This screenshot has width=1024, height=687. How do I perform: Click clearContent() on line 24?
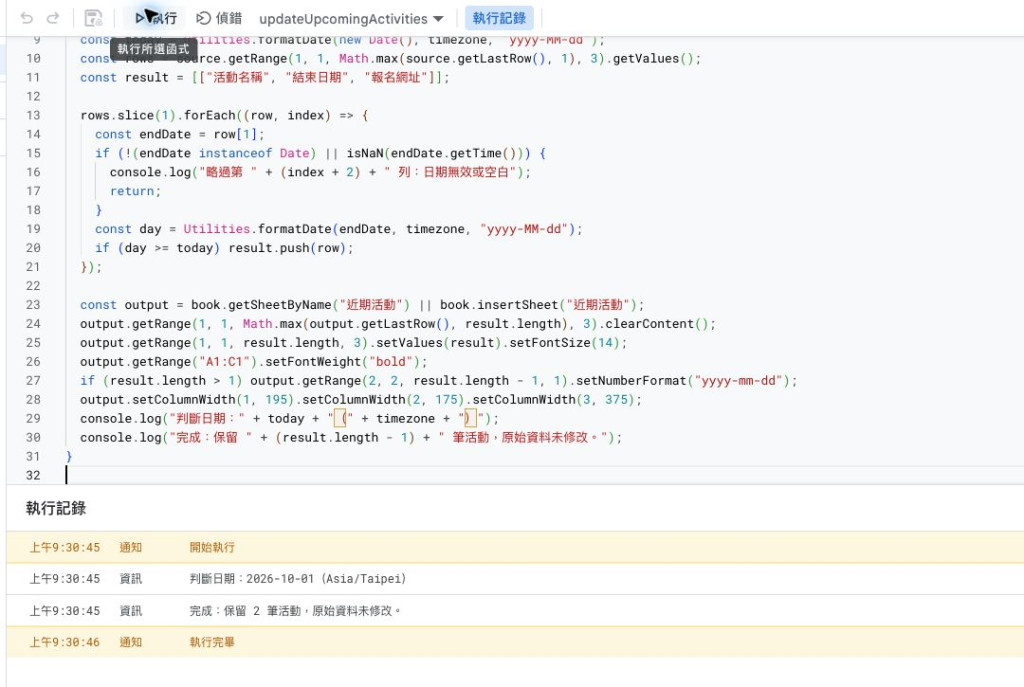[656, 324]
